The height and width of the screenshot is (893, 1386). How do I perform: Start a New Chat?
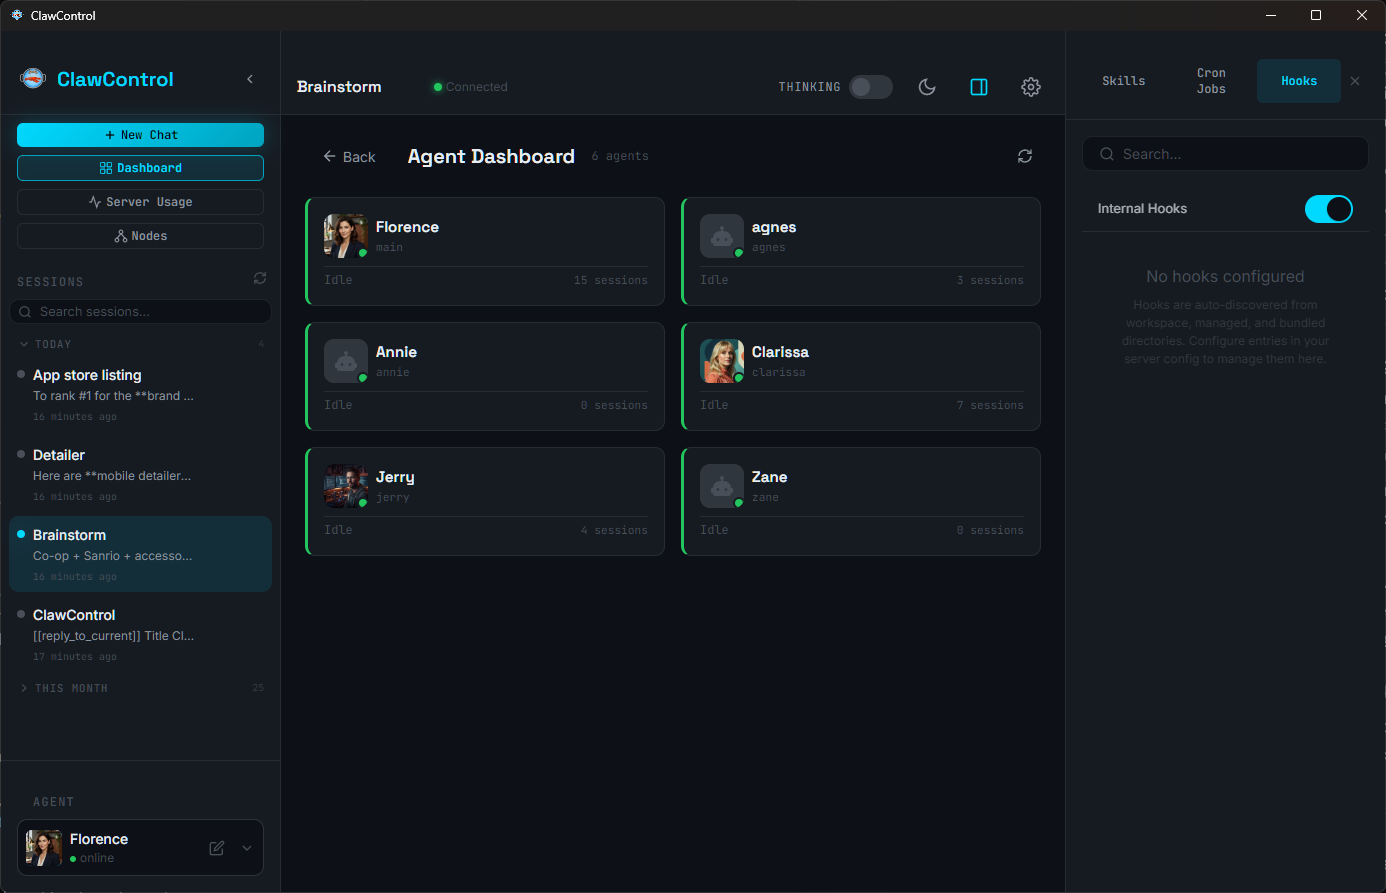click(140, 134)
